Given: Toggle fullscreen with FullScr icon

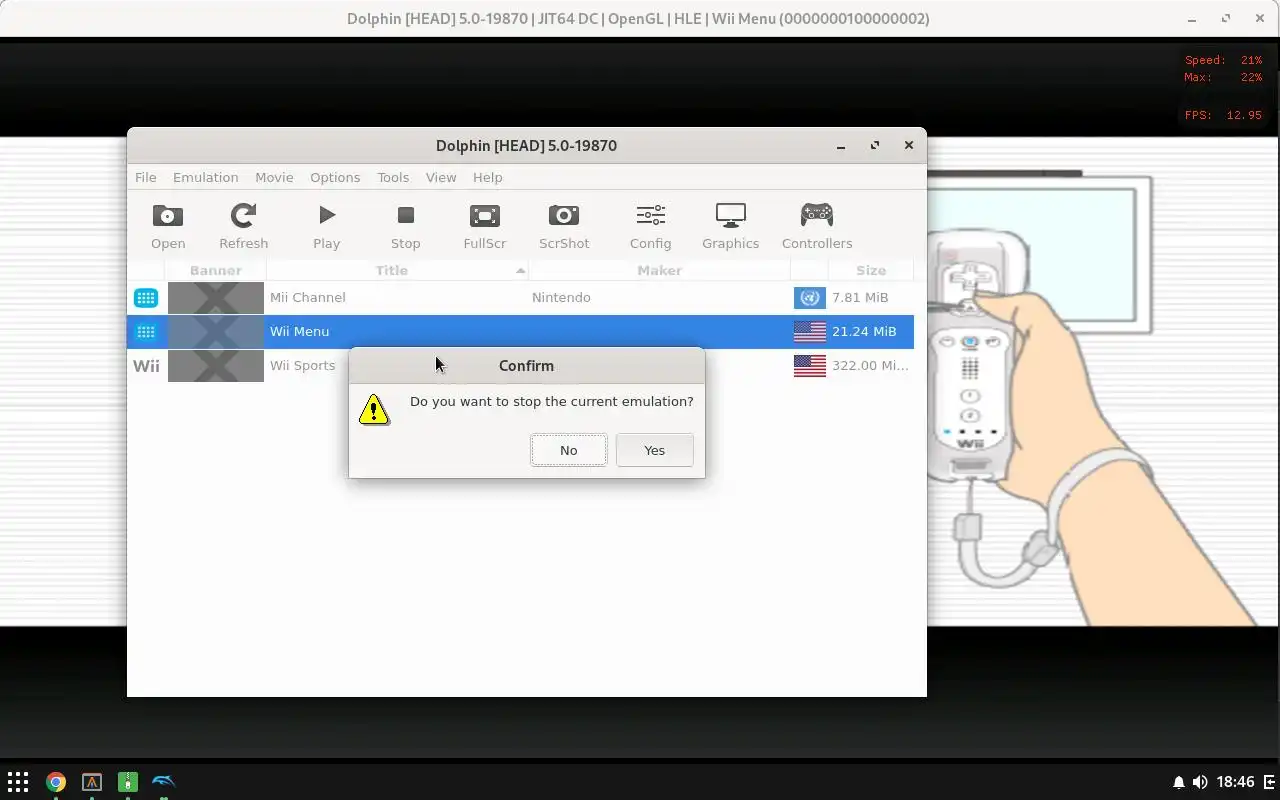Looking at the screenshot, I should [485, 226].
